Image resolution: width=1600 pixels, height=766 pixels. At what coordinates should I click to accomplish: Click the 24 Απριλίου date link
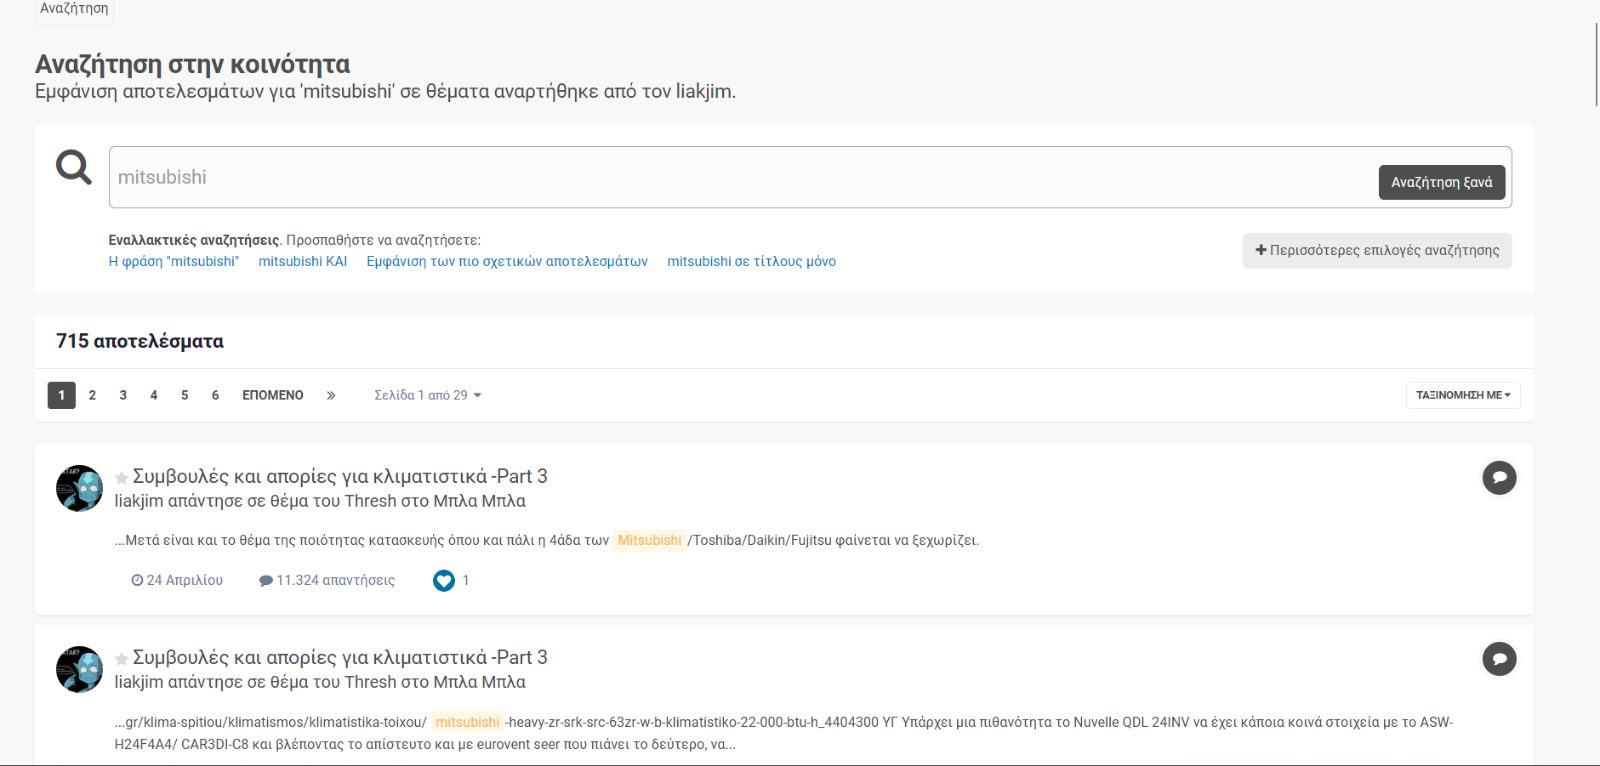click(177, 580)
